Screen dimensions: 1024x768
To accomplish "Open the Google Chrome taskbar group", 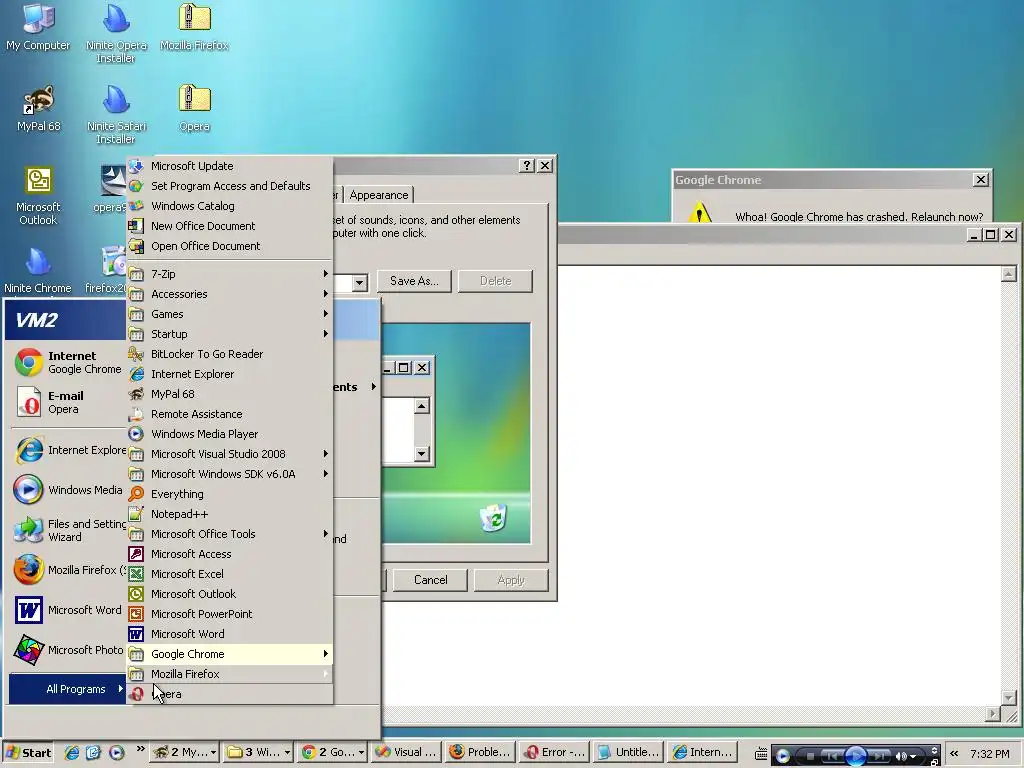I will point(332,752).
